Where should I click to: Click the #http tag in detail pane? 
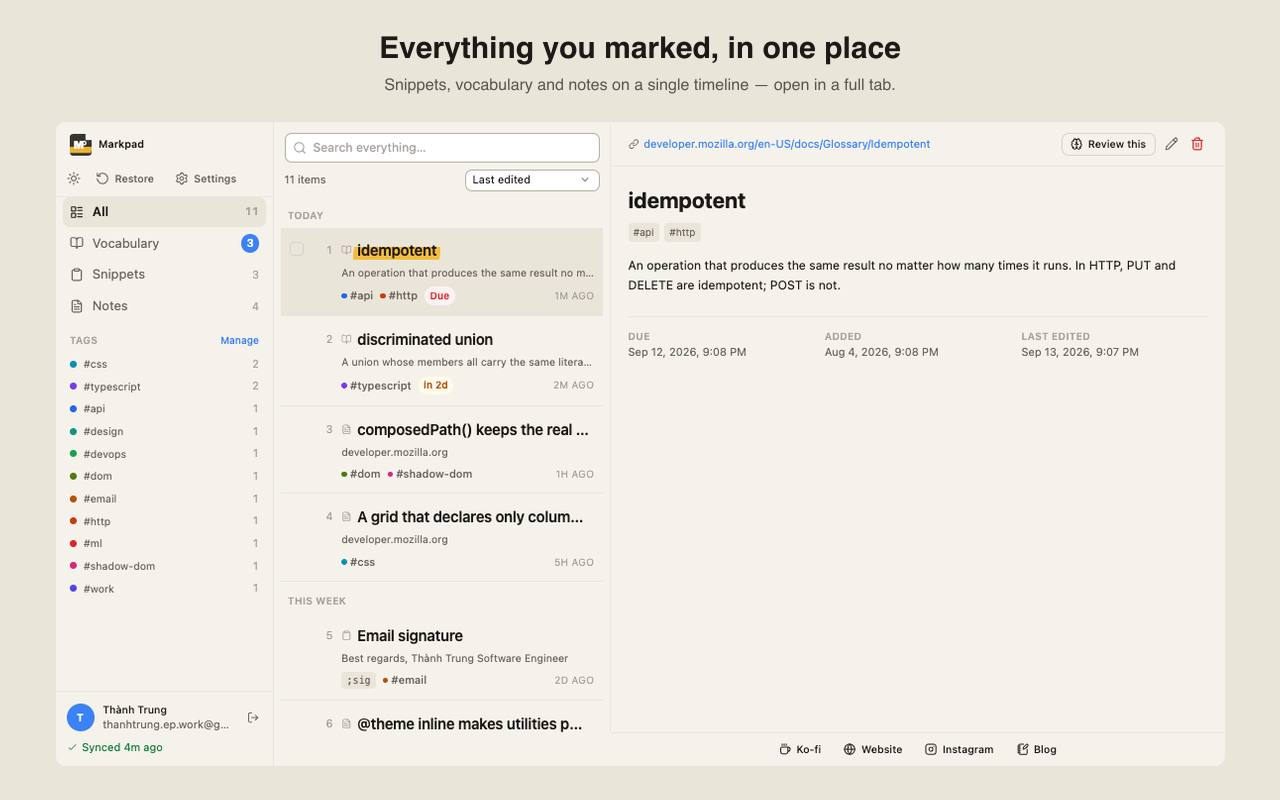point(682,232)
